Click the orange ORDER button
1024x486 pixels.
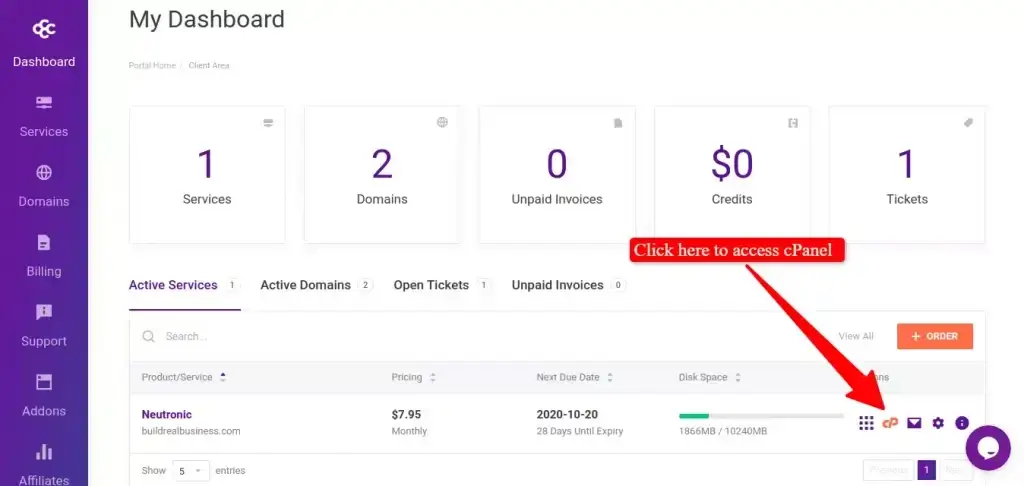935,336
